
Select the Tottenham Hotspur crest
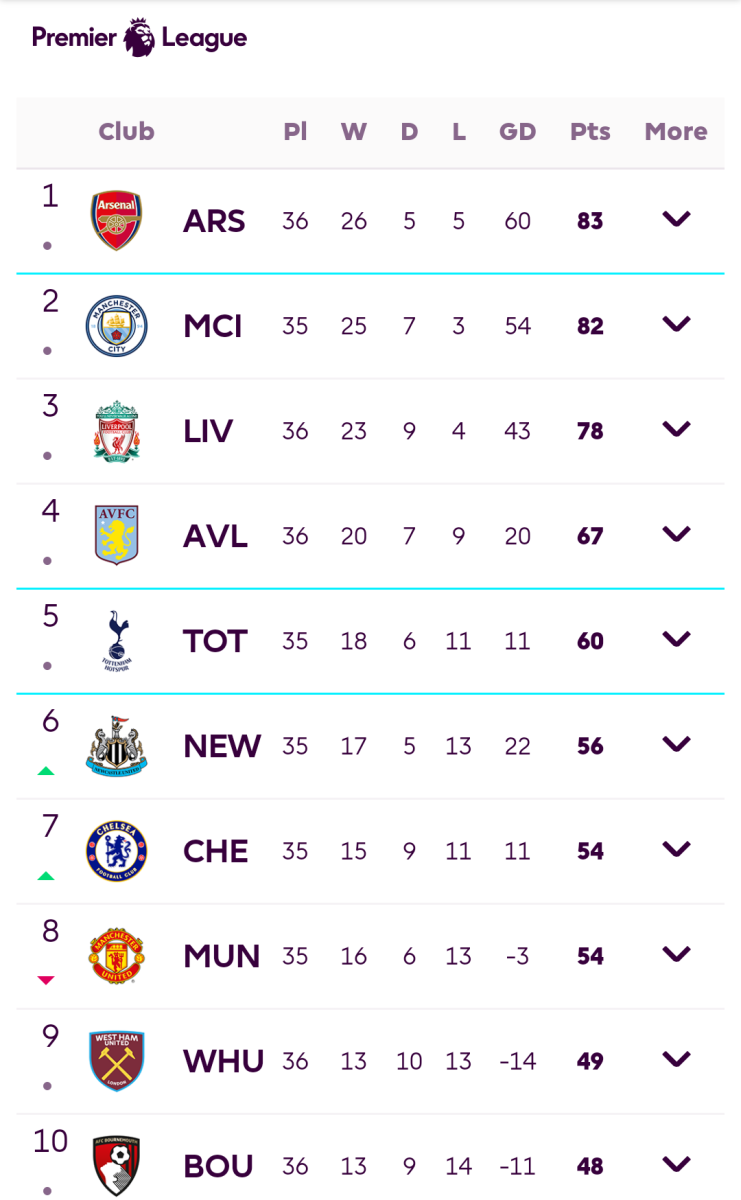click(117, 641)
